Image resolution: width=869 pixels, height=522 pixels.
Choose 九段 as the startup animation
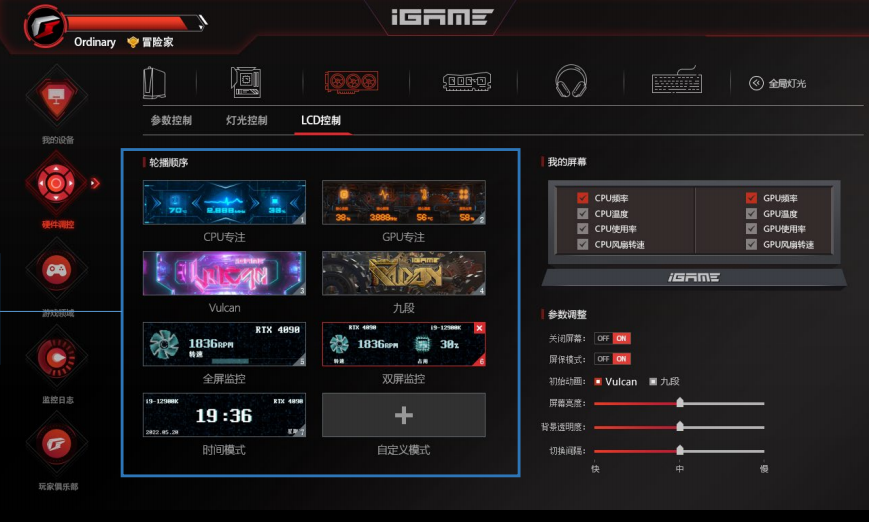(654, 381)
